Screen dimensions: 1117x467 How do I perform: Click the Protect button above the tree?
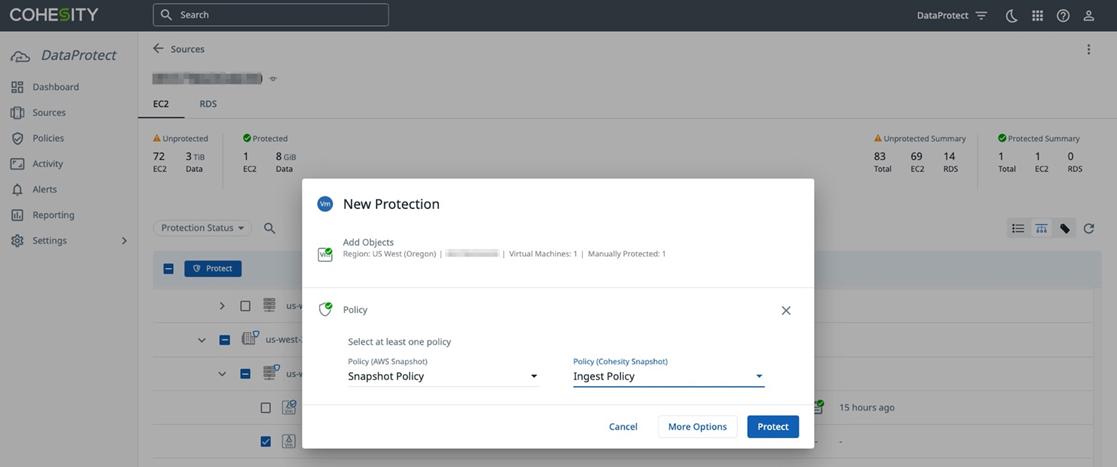click(x=213, y=268)
